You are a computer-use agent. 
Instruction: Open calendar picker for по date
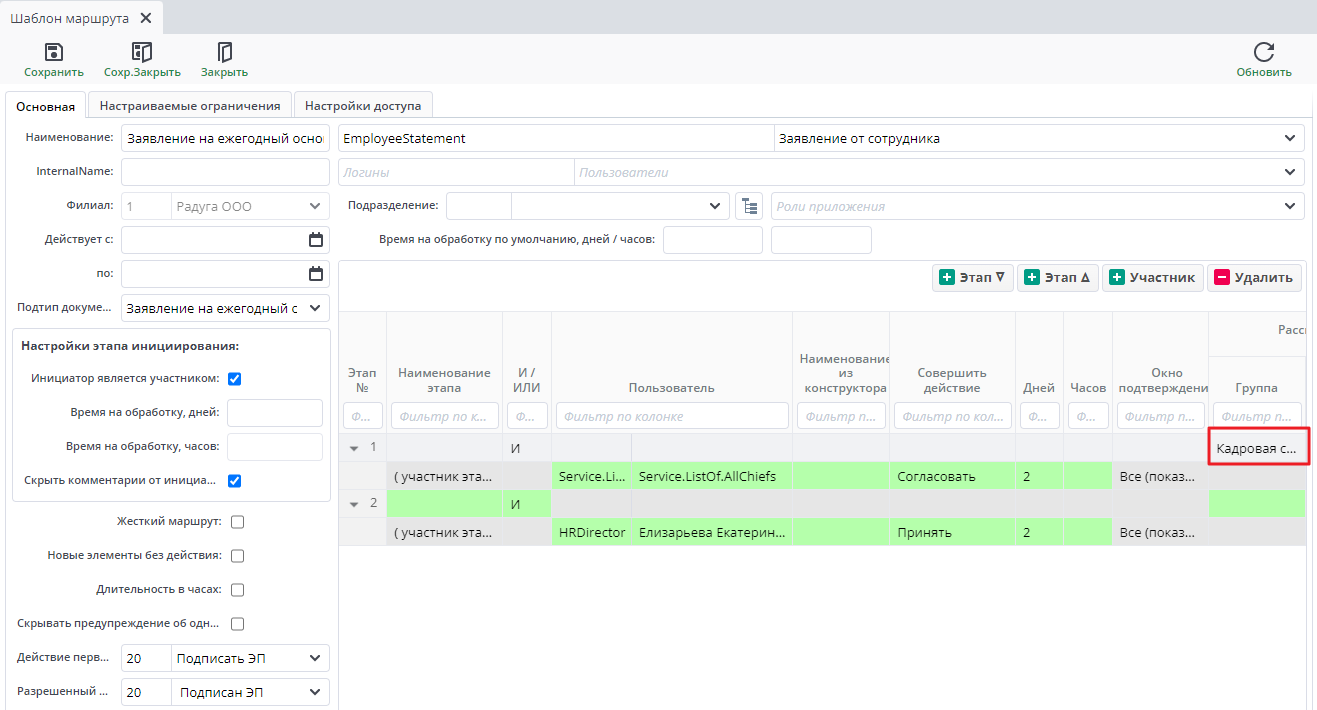point(316,273)
